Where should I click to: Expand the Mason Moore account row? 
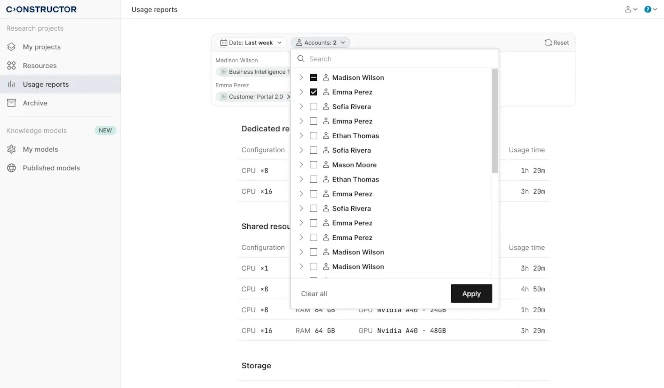pyautogui.click(x=301, y=165)
